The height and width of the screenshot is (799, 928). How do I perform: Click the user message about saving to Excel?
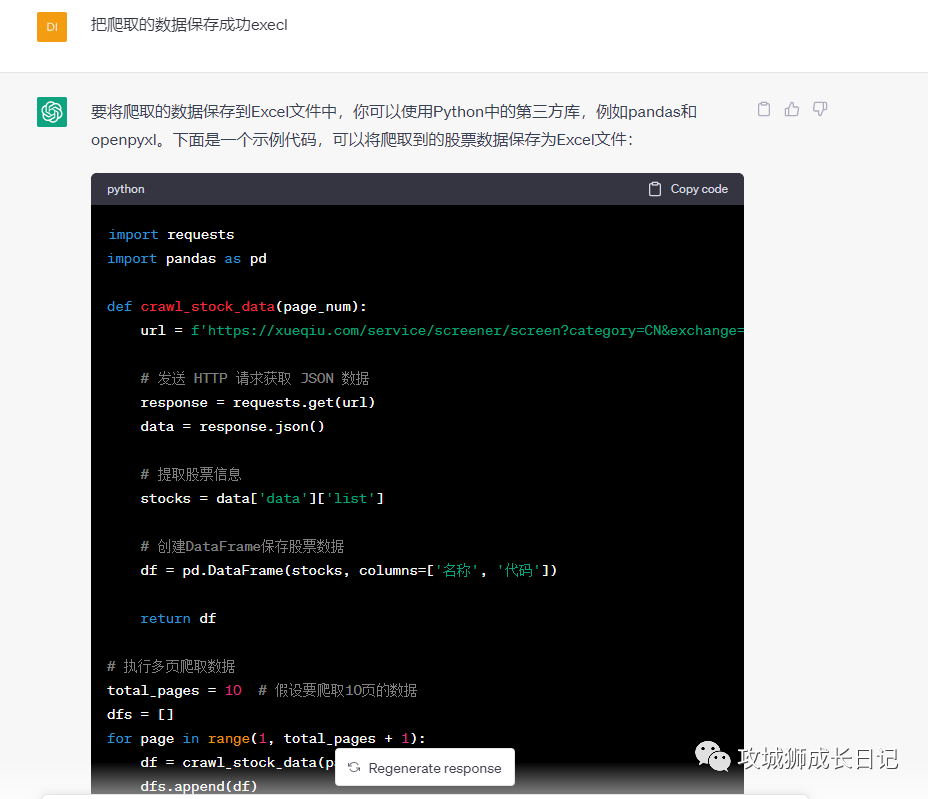pos(189,25)
